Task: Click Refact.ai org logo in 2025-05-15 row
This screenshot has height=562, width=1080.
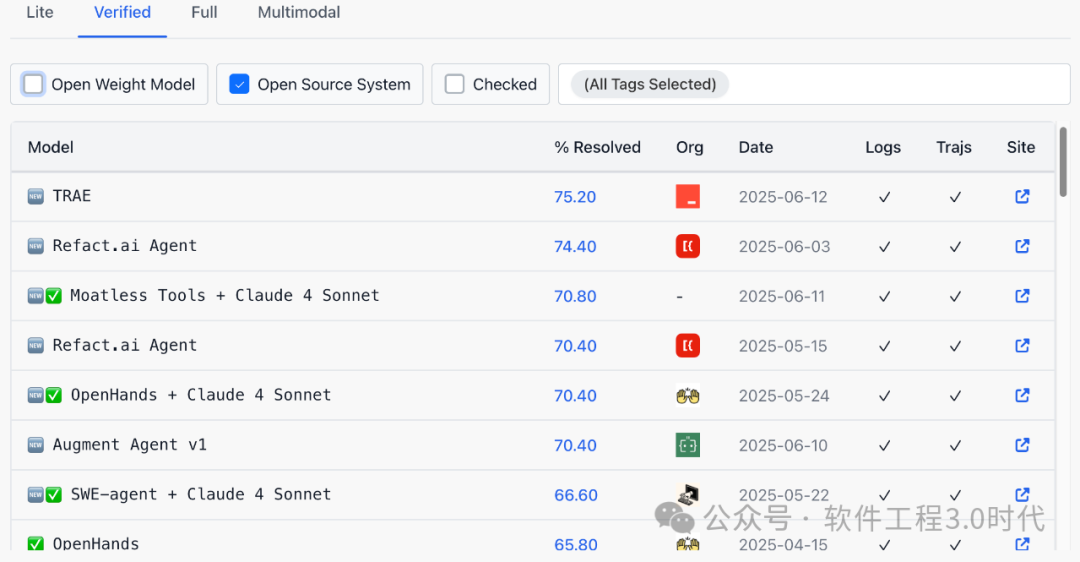Action: point(687,345)
